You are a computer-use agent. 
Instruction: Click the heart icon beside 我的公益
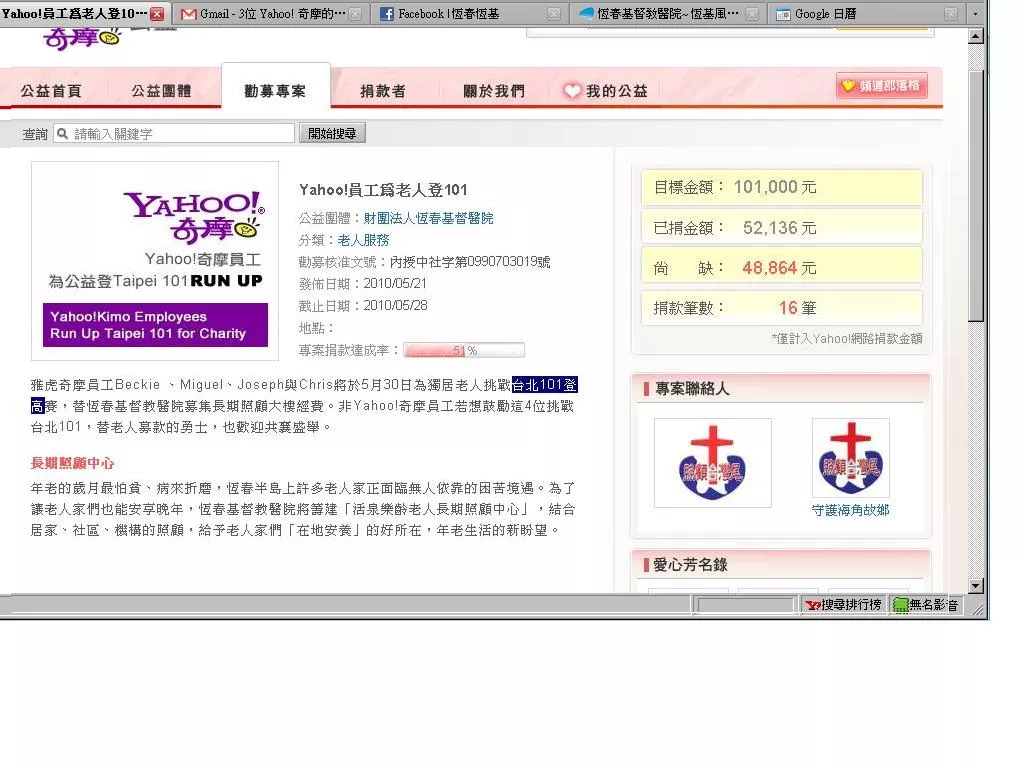(x=572, y=91)
